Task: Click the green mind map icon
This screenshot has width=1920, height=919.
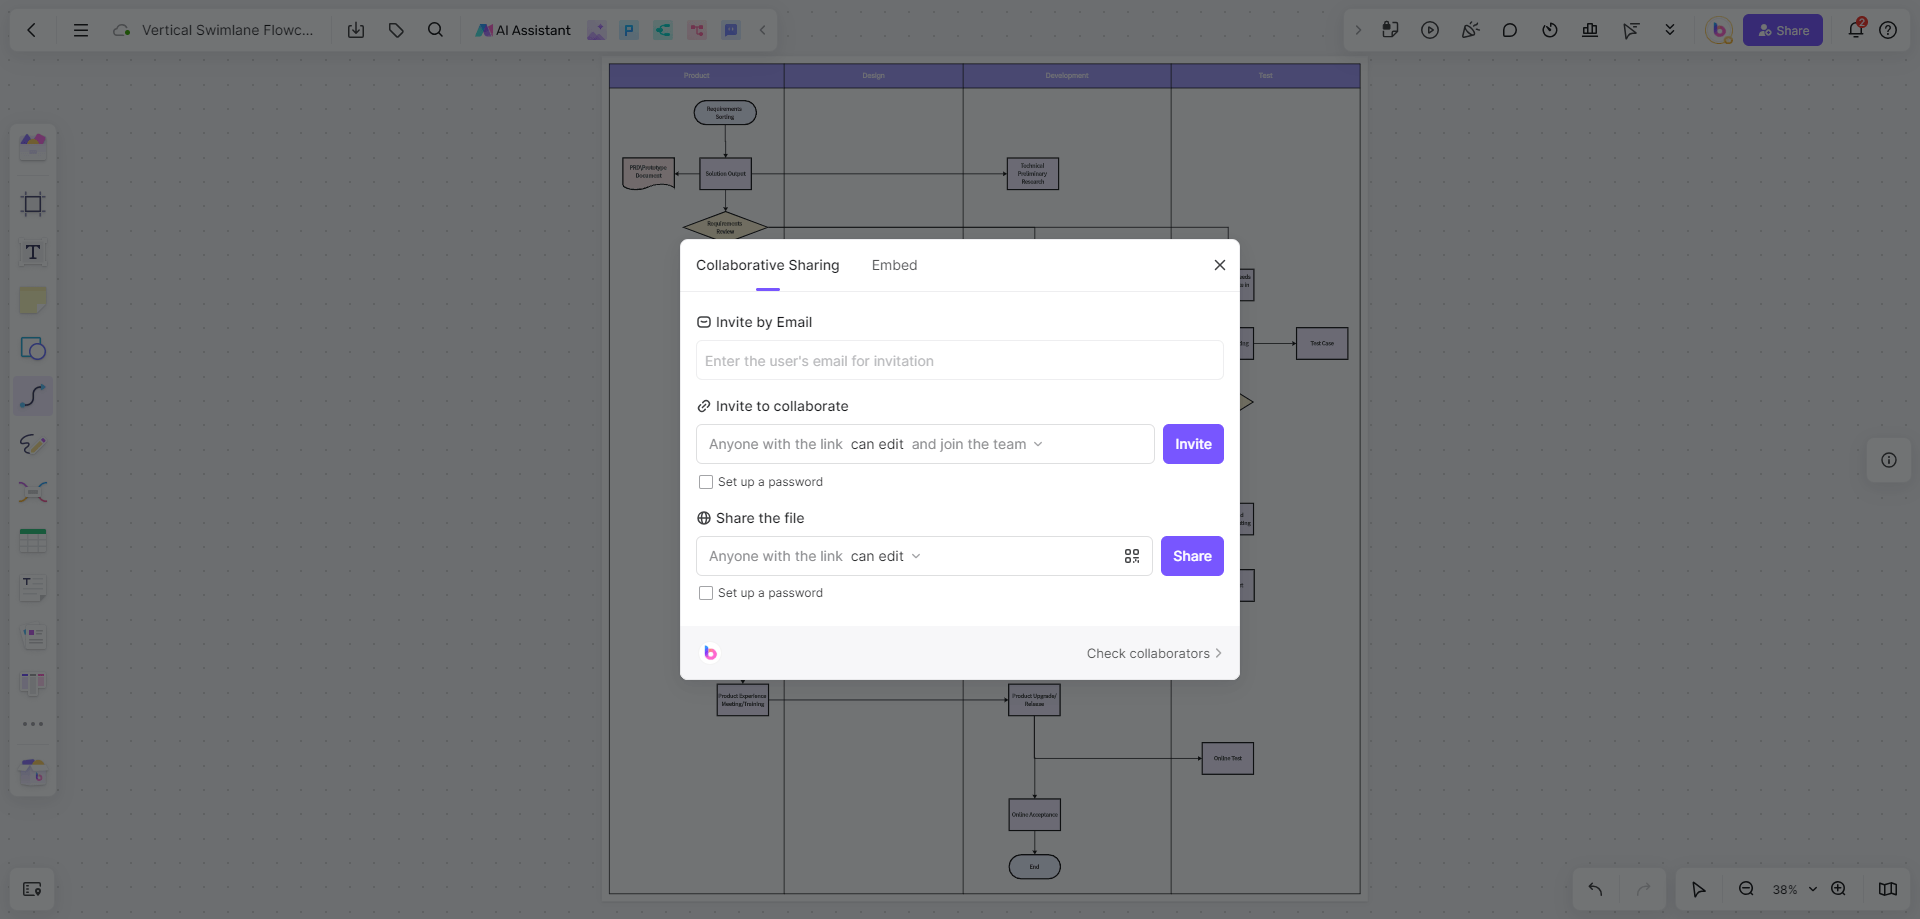Action: pos(663,30)
